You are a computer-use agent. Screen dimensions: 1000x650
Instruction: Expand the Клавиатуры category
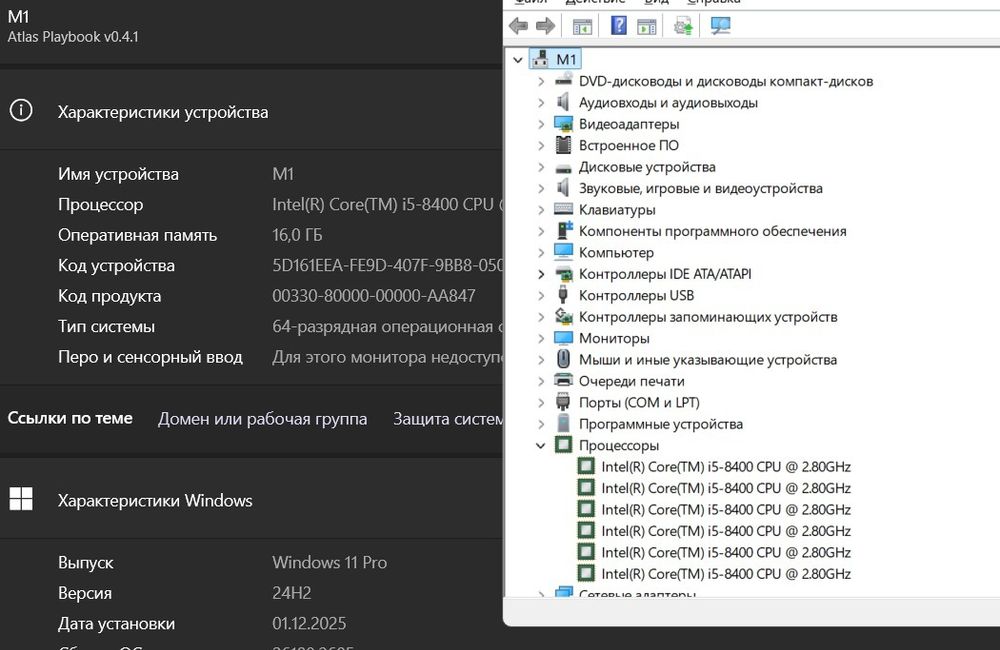pyautogui.click(x=541, y=210)
